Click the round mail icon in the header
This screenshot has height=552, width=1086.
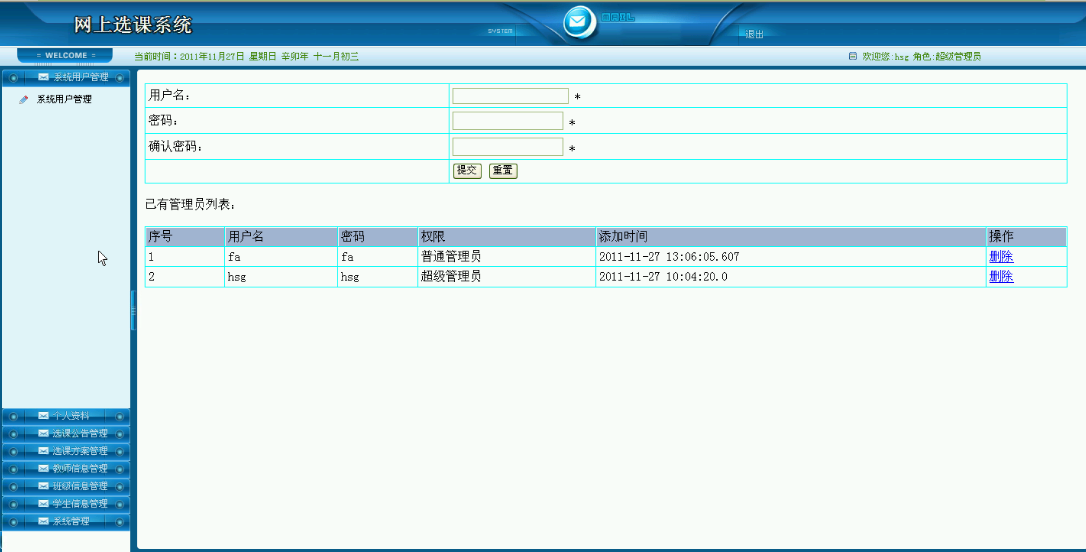(580, 22)
